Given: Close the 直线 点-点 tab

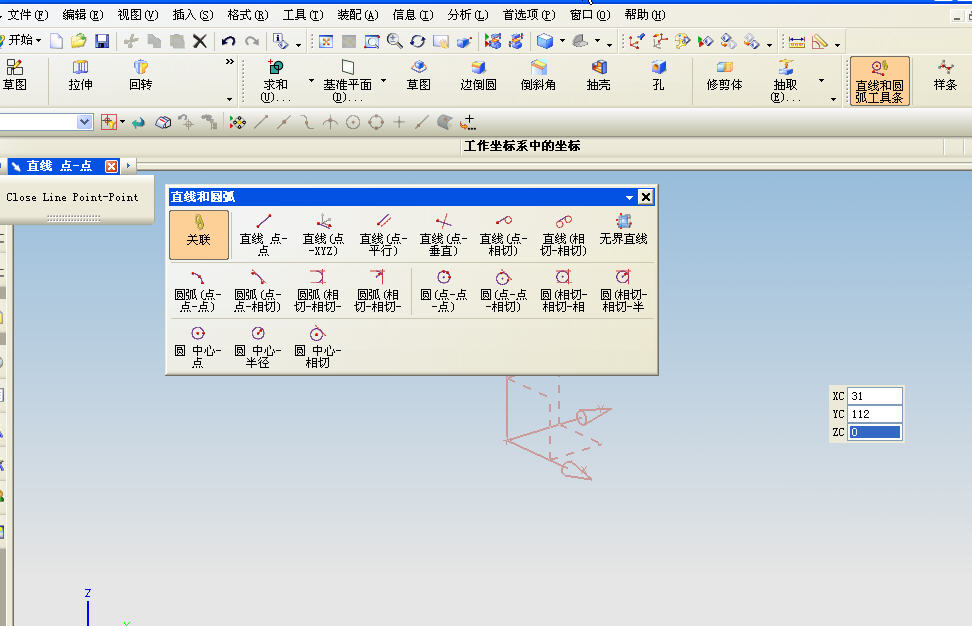Looking at the screenshot, I should tap(111, 166).
